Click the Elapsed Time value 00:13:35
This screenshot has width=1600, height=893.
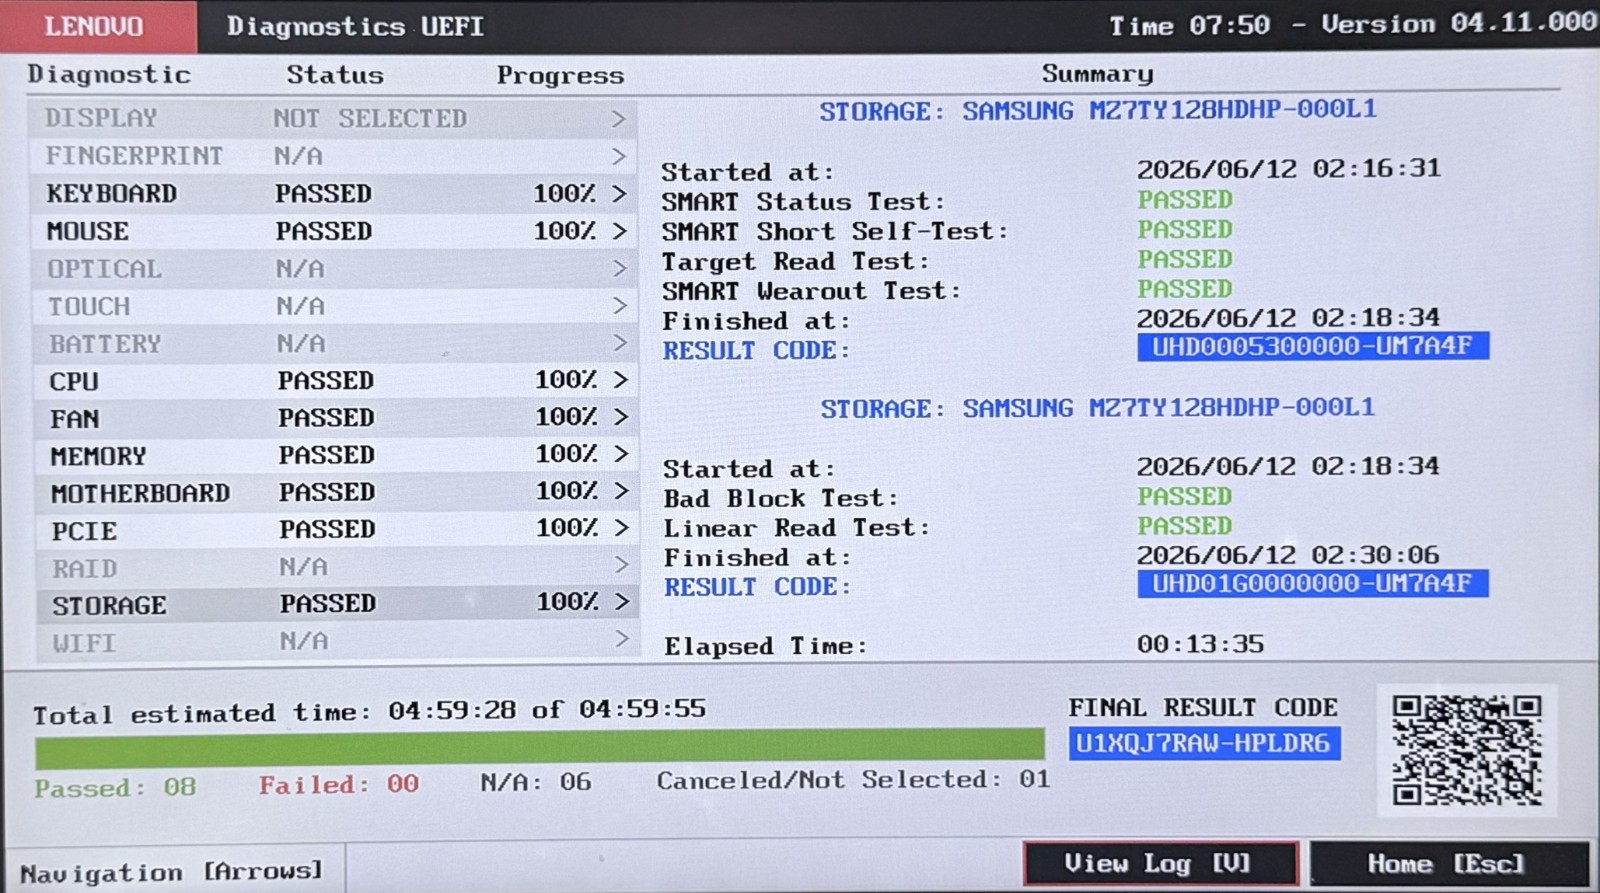click(x=1200, y=644)
